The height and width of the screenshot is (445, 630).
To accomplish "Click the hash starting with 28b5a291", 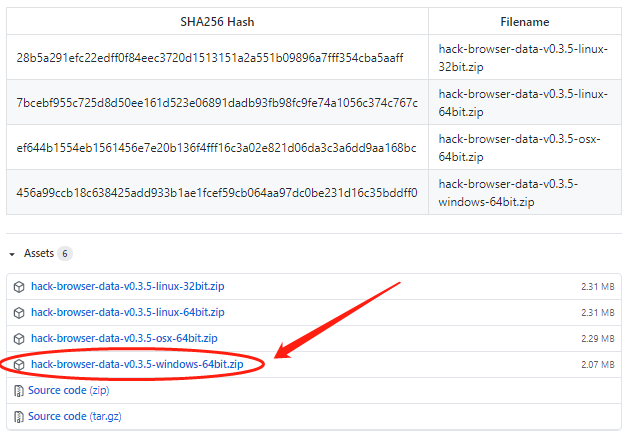I will [210, 58].
